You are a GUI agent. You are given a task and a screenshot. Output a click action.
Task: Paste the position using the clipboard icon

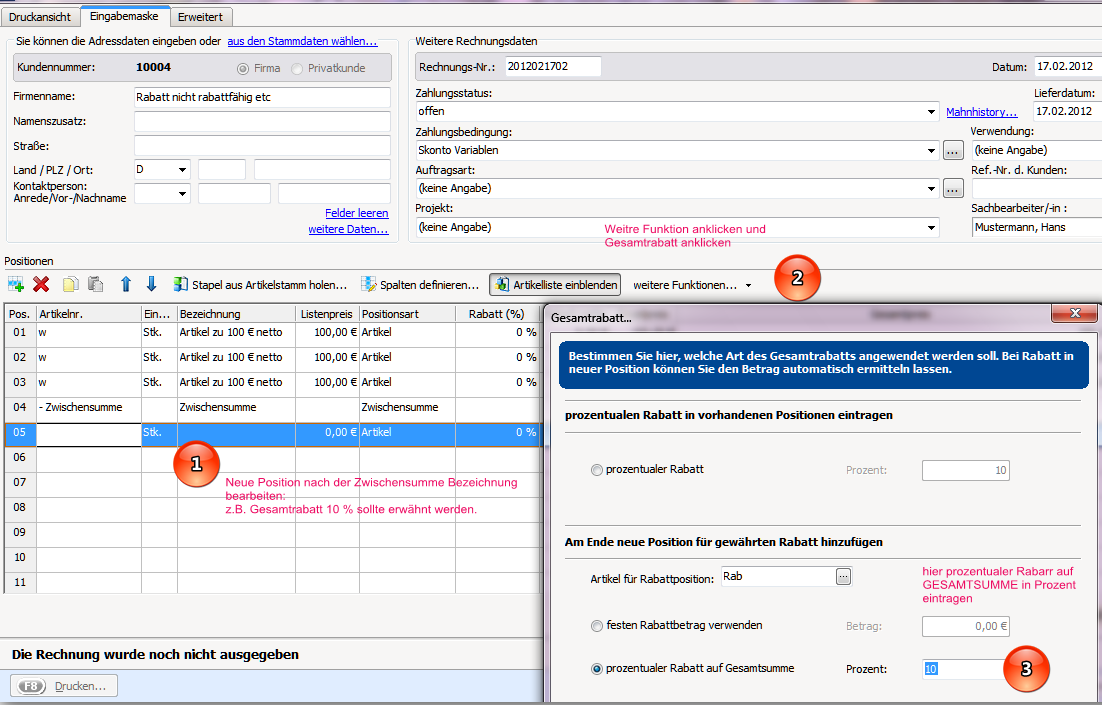coord(96,285)
